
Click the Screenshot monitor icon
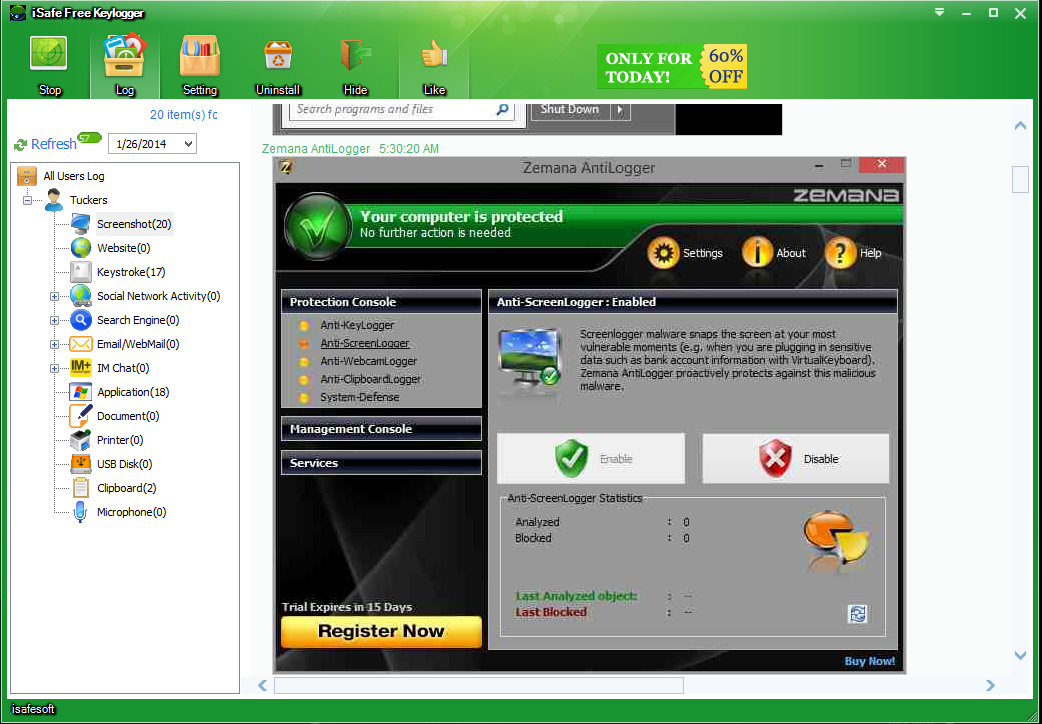[x=80, y=224]
